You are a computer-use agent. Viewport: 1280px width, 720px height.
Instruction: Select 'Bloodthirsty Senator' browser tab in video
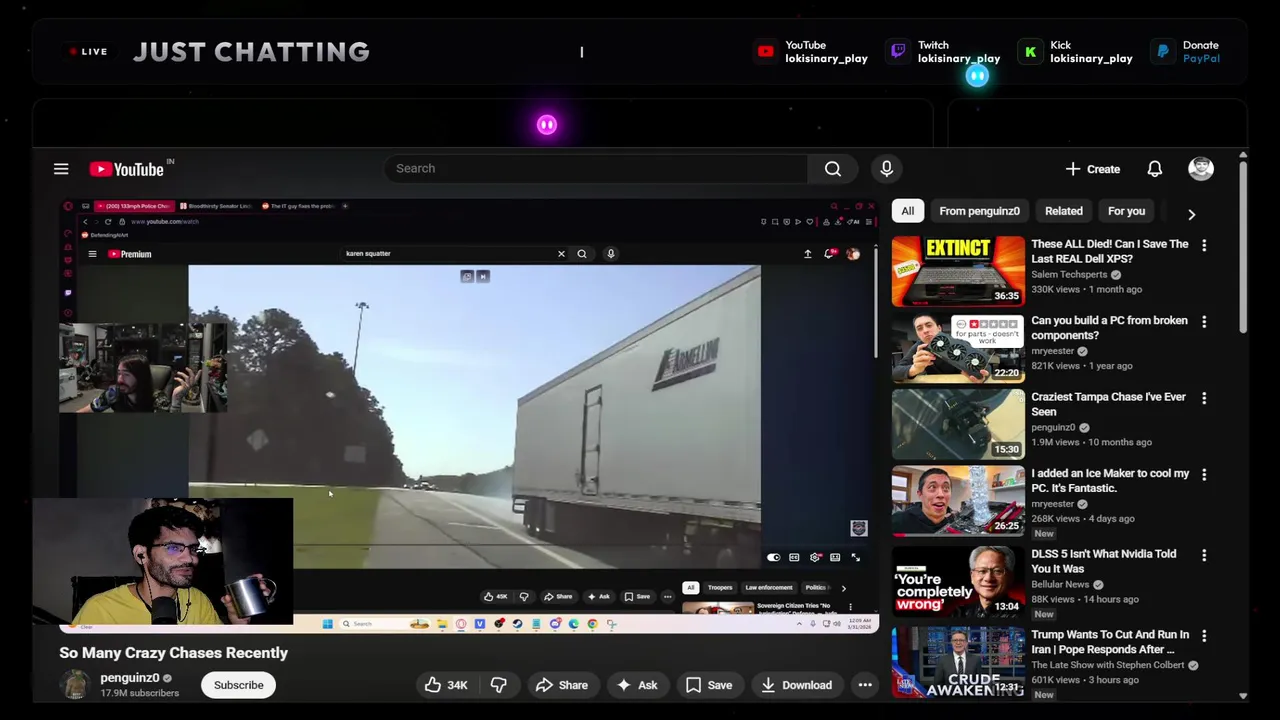pyautogui.click(x=215, y=206)
